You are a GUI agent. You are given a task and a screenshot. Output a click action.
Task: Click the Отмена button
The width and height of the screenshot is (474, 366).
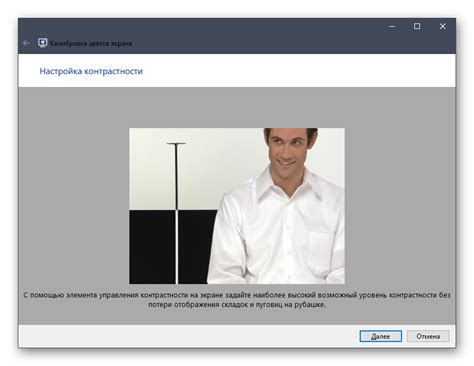click(428, 336)
